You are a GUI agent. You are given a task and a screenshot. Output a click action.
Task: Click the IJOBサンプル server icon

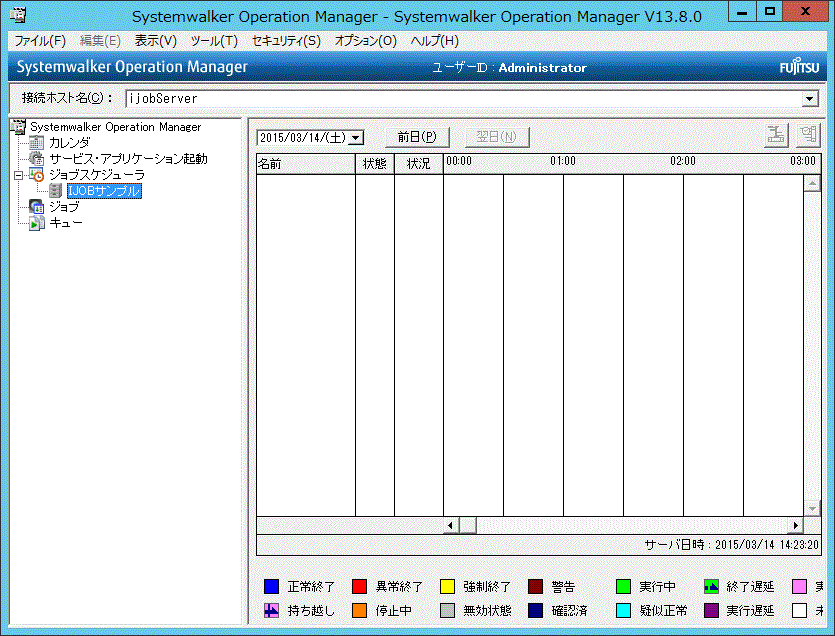click(55, 191)
